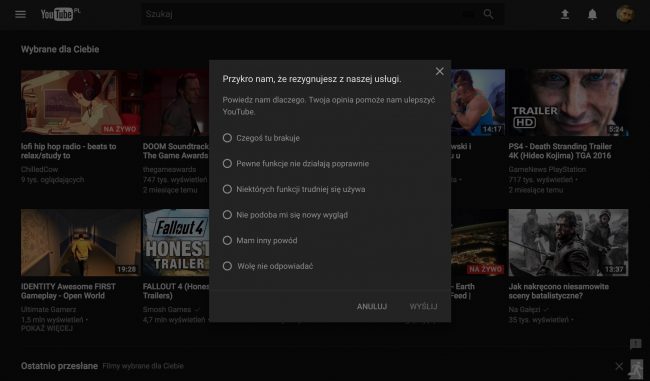Click 'Jak nakręcono niesamowite sceny batalistyczne?' title
The width and height of the screenshot is (650, 381).
[559, 291]
